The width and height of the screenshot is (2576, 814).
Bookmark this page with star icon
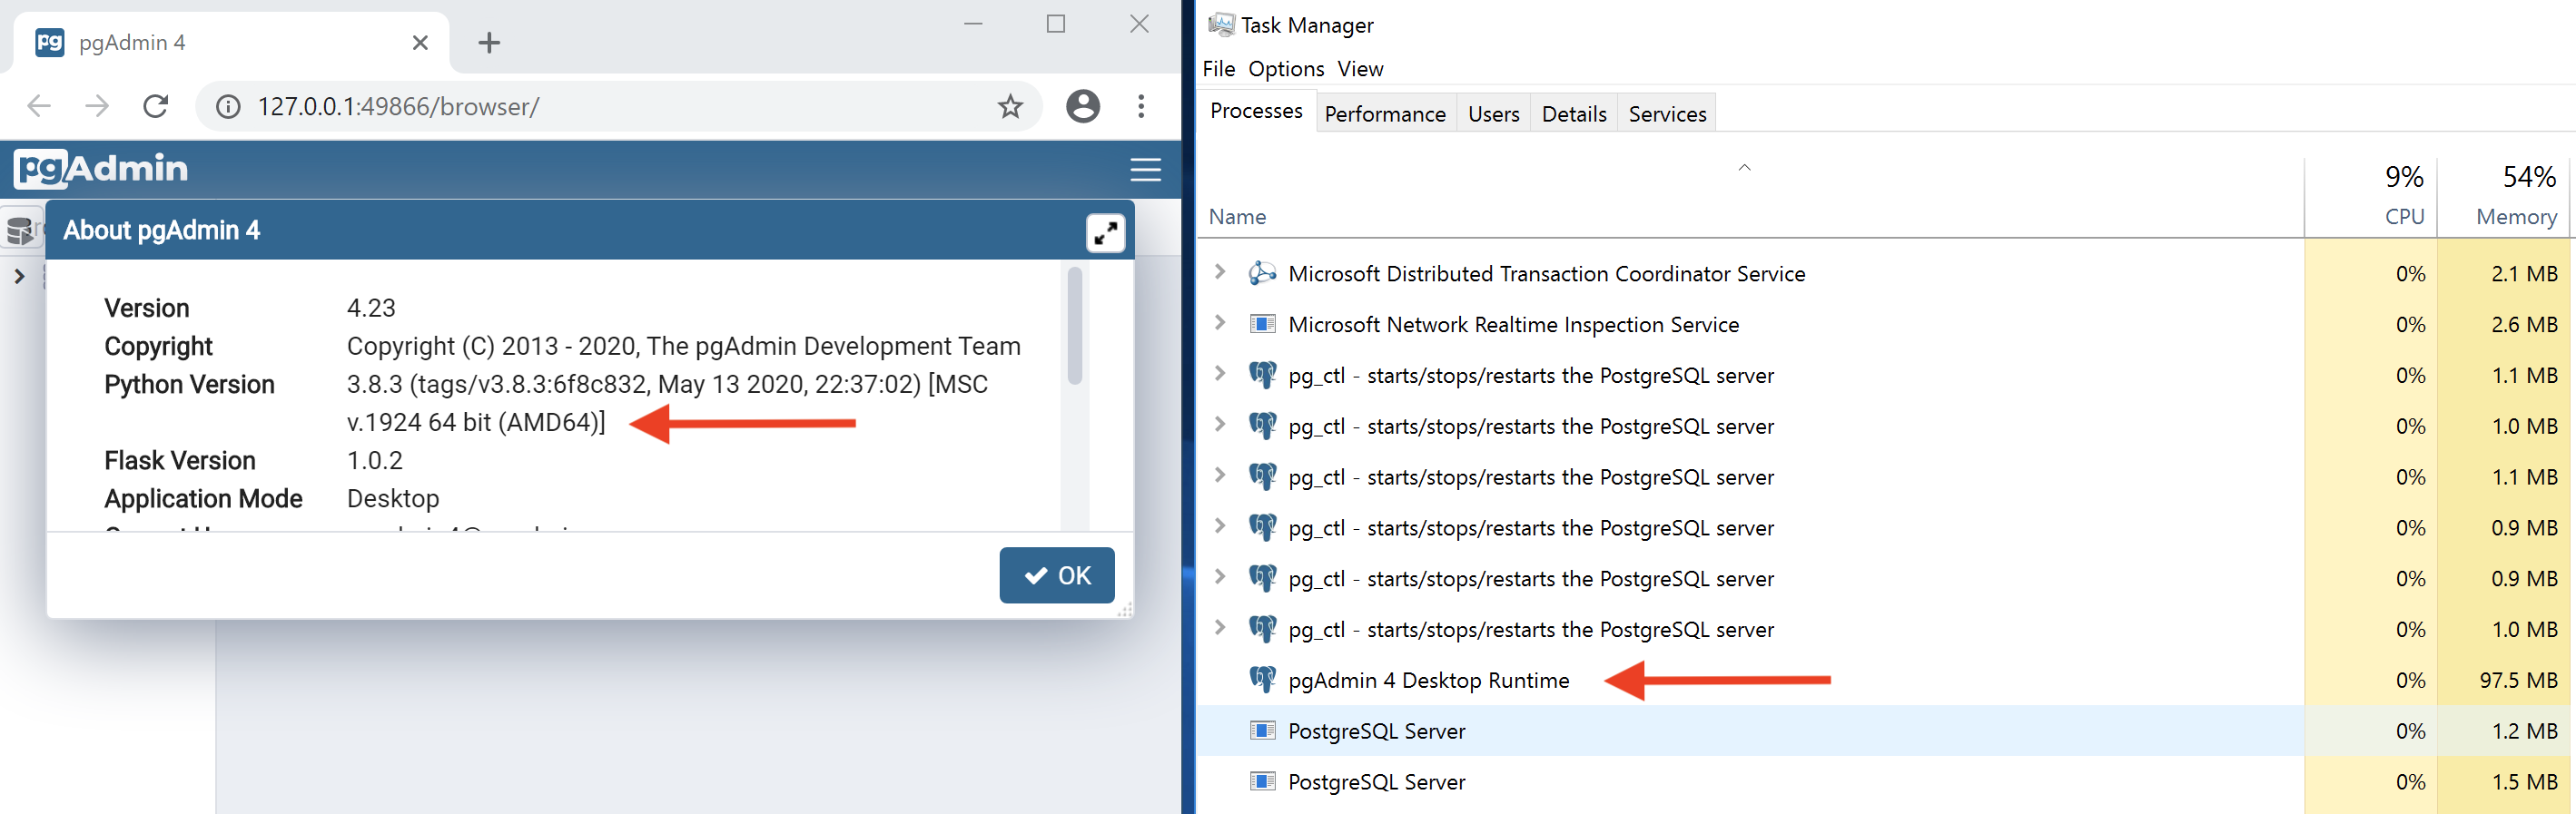pyautogui.click(x=1010, y=107)
